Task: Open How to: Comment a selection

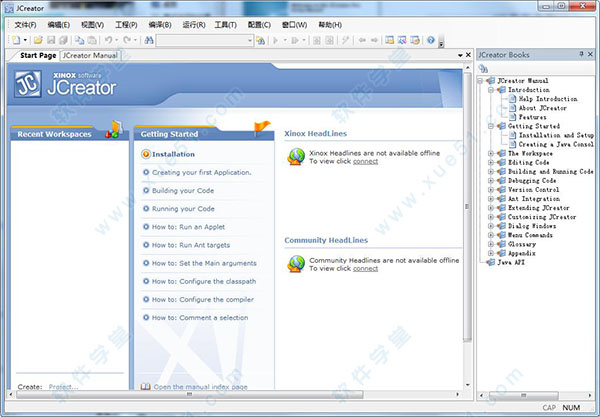Action: tap(200, 318)
